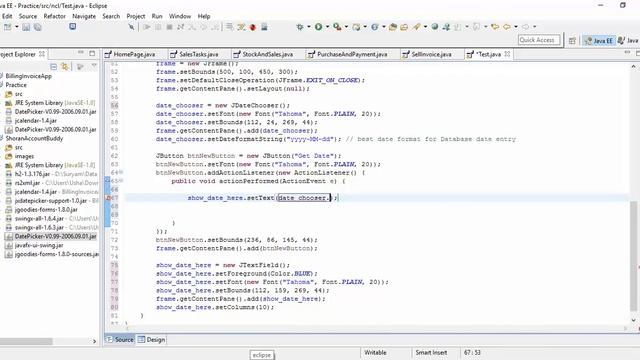Image resolution: width=640 pixels, height=360 pixels.
Task: Click the error marker on line 67
Action: (x=108, y=198)
